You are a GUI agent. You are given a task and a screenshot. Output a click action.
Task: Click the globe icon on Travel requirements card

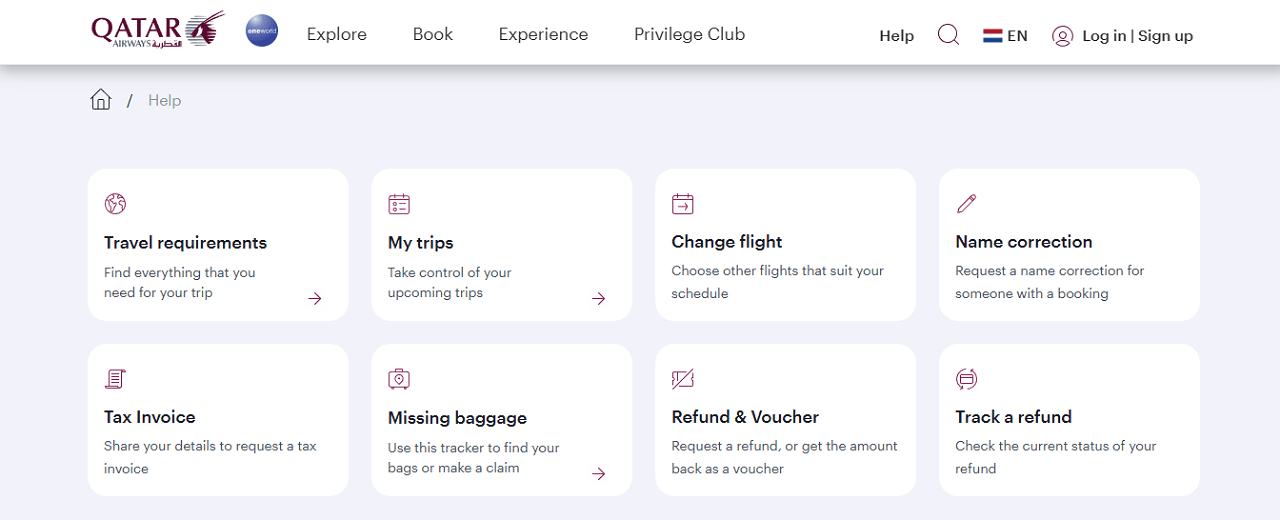pos(115,204)
